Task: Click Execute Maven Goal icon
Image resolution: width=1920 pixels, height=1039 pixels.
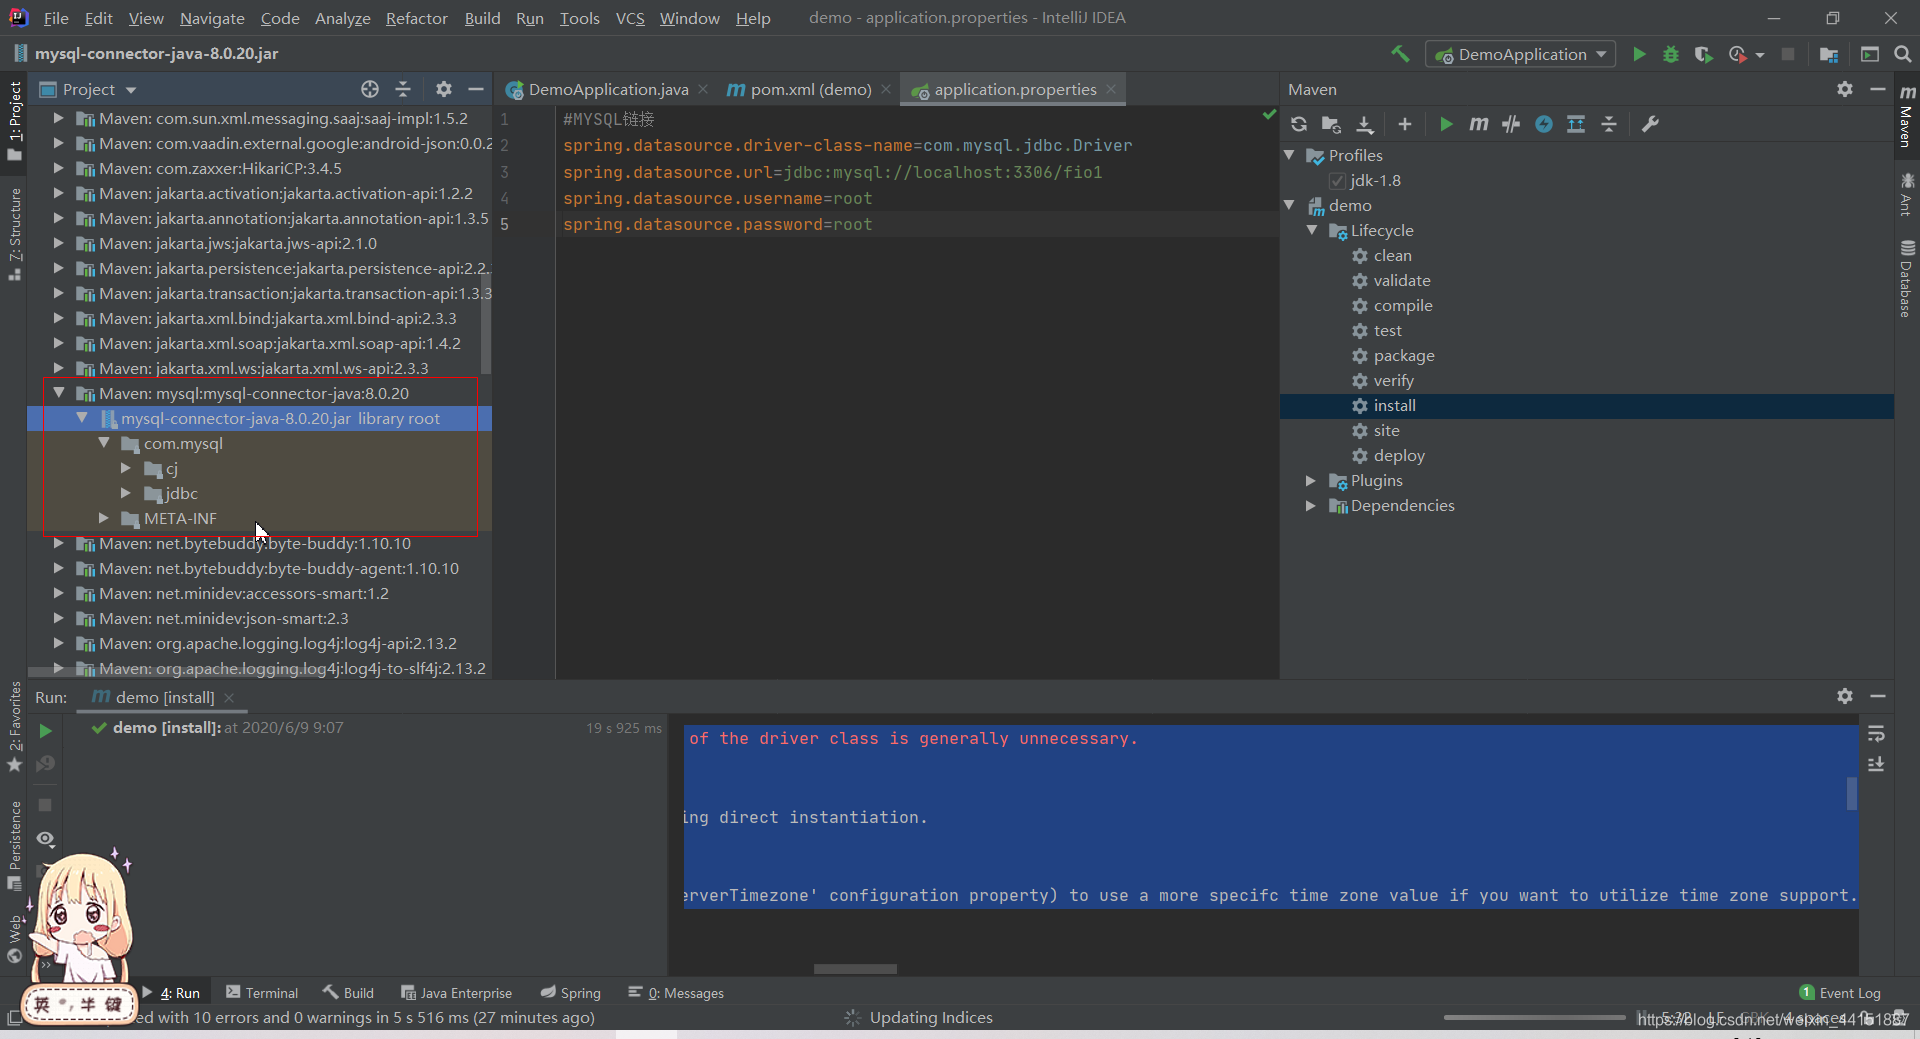Action: (1479, 124)
